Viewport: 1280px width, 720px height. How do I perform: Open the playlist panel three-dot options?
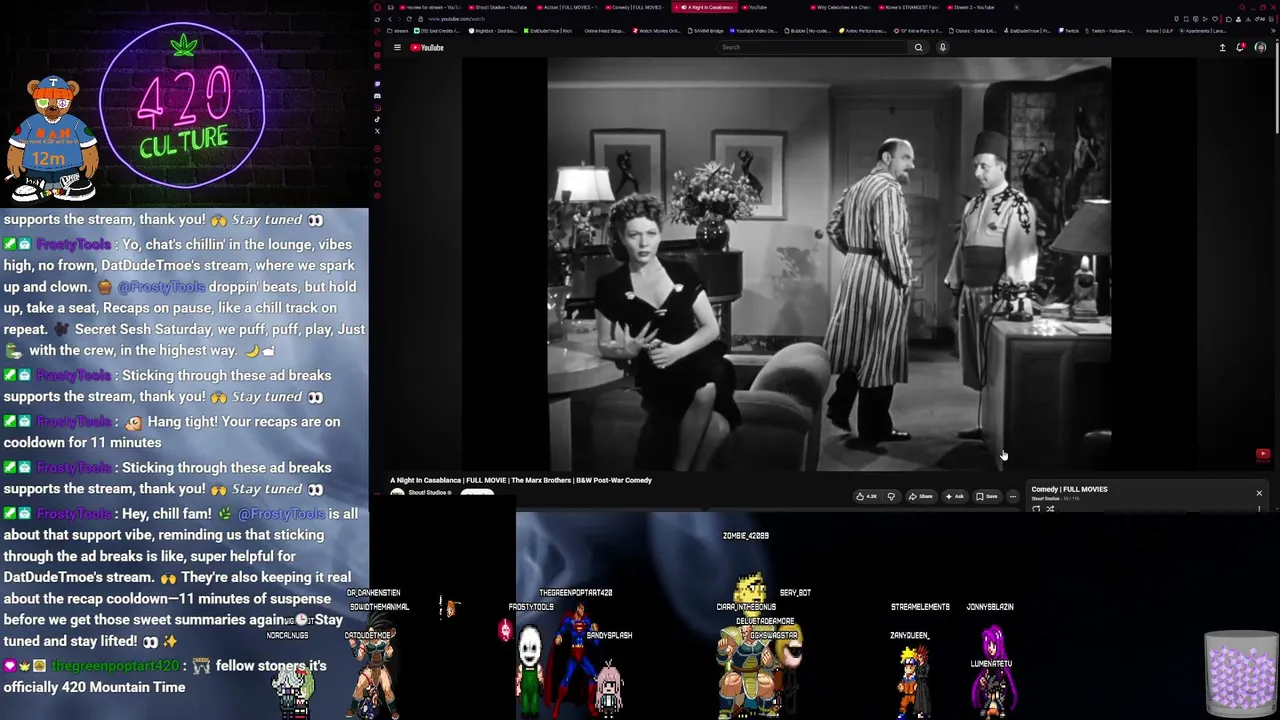1259,509
